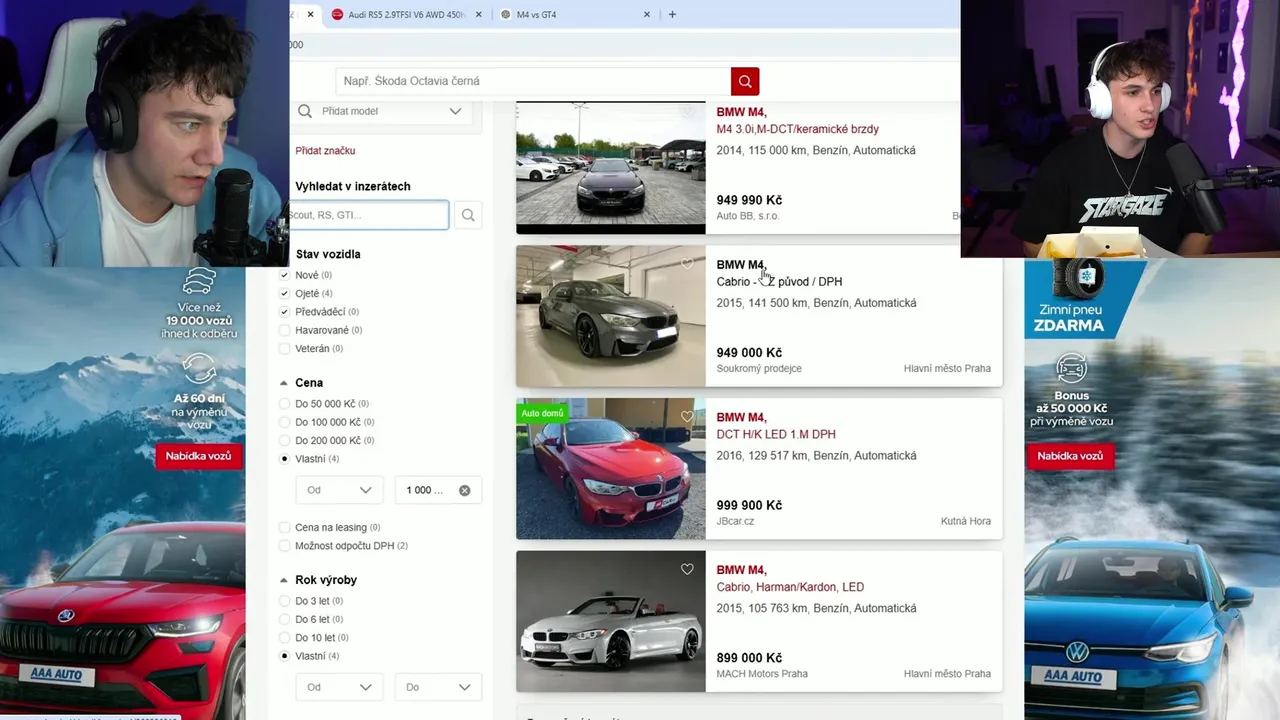Favorite the Cabrio CZ původ listing with heart
The width and height of the screenshot is (1280, 720).
(687, 264)
